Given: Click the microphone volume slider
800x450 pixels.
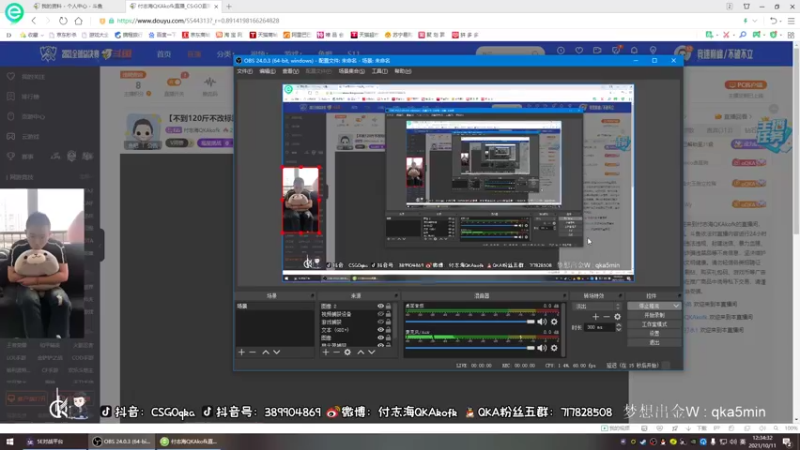Looking at the screenshot, I should click(x=470, y=348).
